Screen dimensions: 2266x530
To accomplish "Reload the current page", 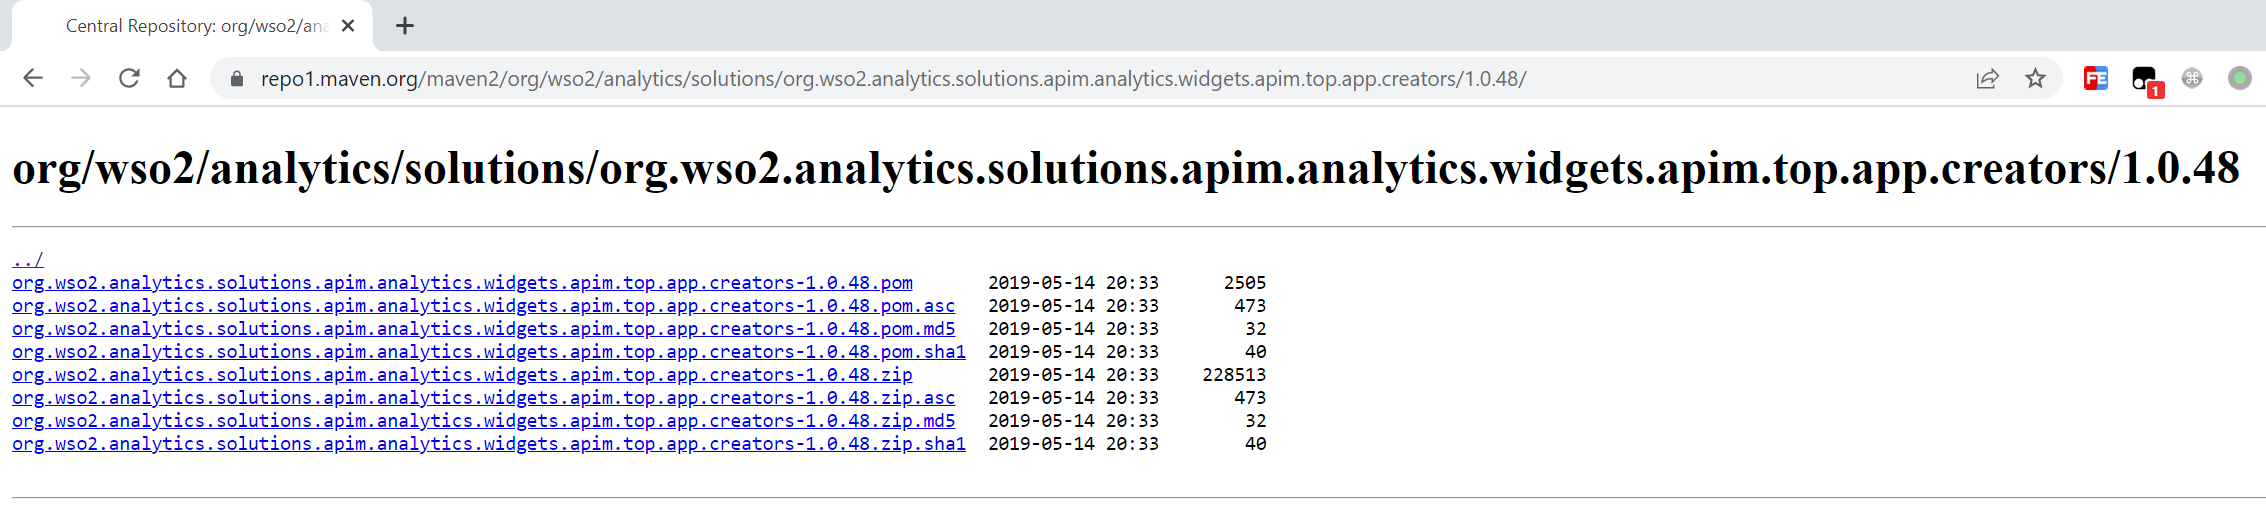I will [129, 78].
